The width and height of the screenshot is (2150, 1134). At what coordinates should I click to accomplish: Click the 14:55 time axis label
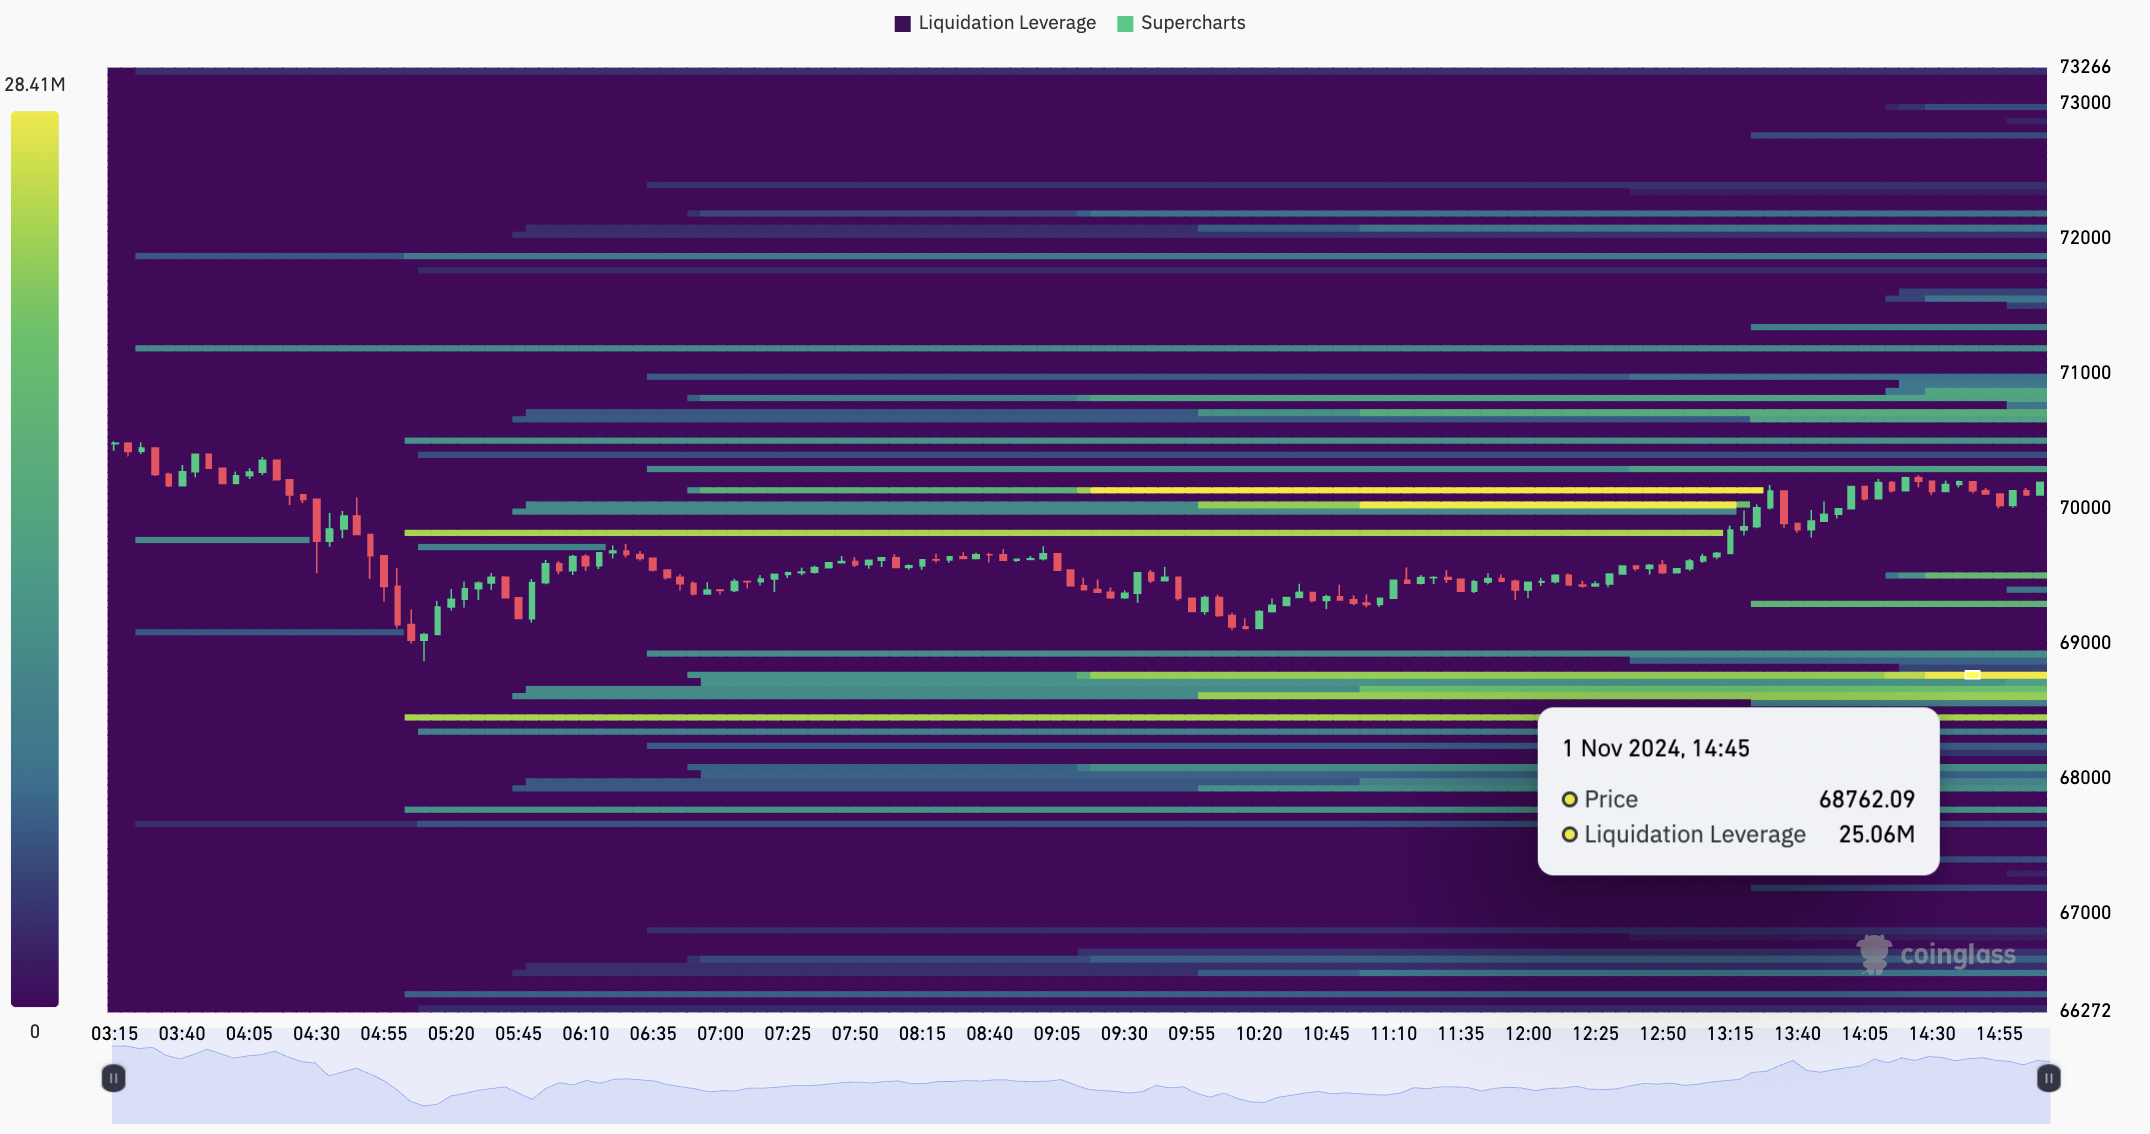(1999, 1034)
